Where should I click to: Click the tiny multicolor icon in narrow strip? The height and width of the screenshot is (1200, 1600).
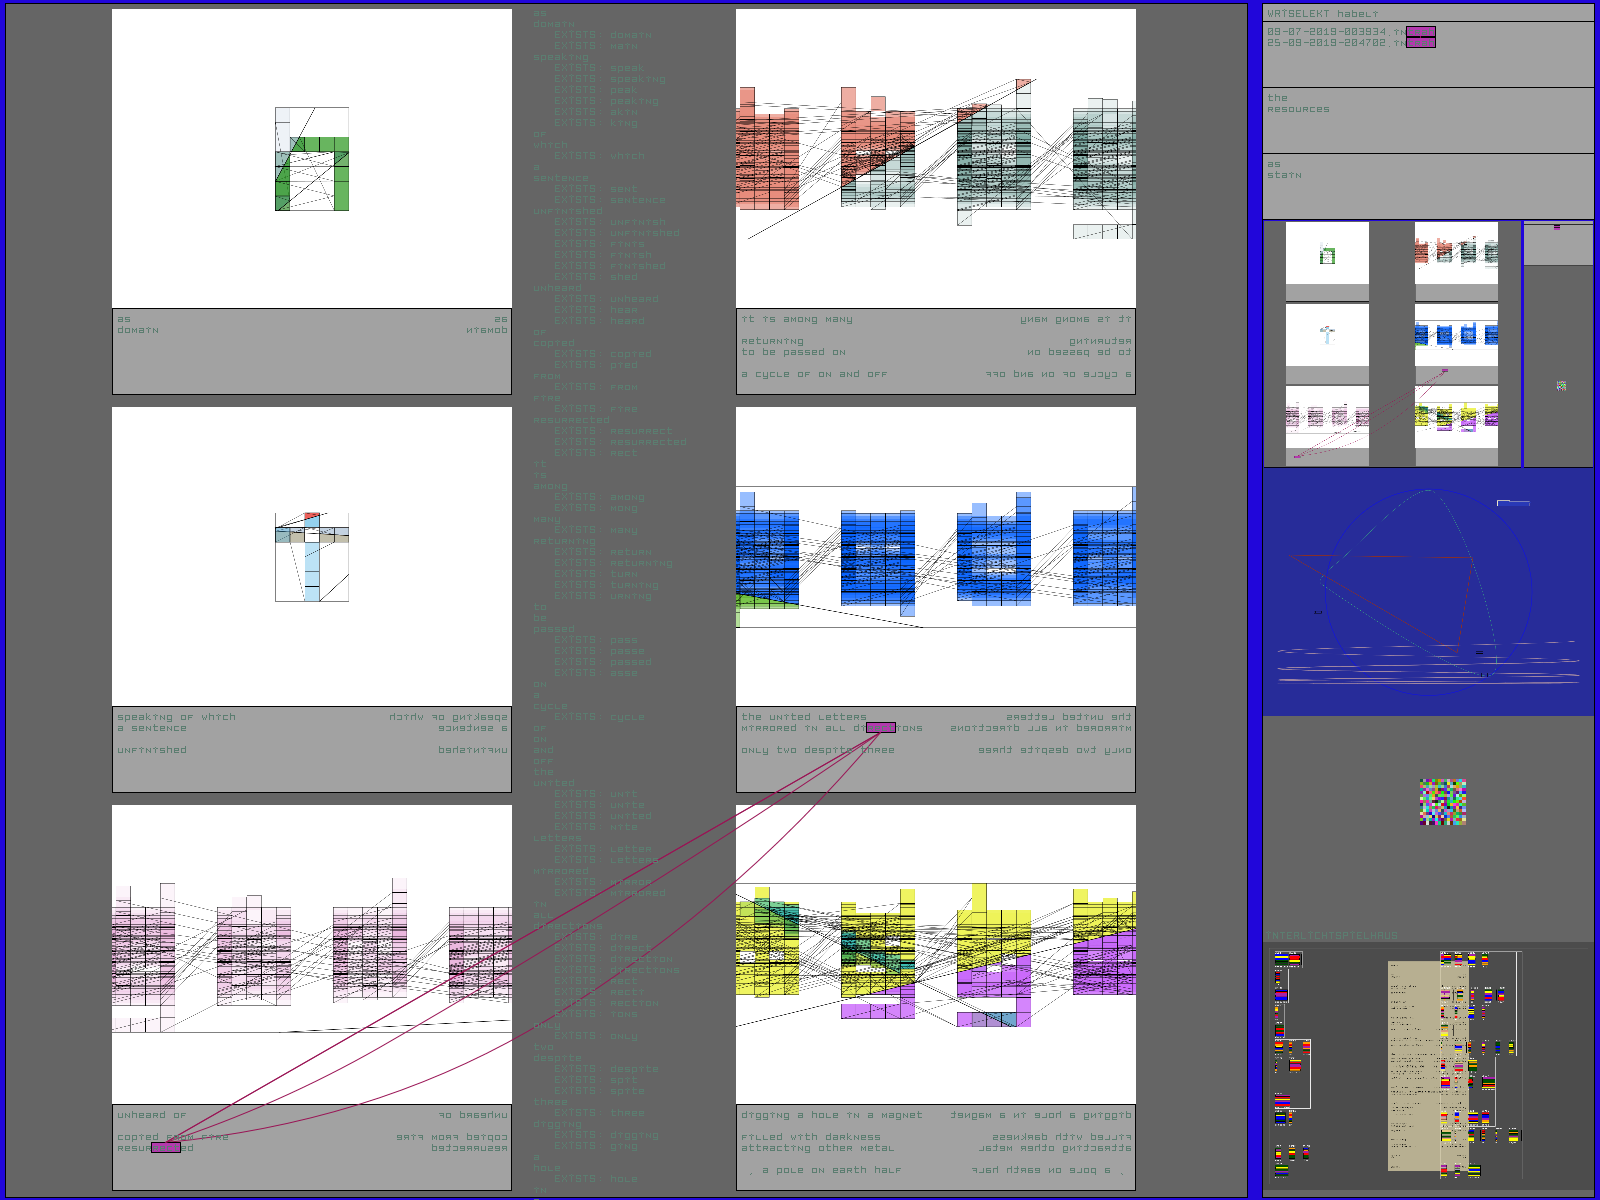[x=1561, y=385]
